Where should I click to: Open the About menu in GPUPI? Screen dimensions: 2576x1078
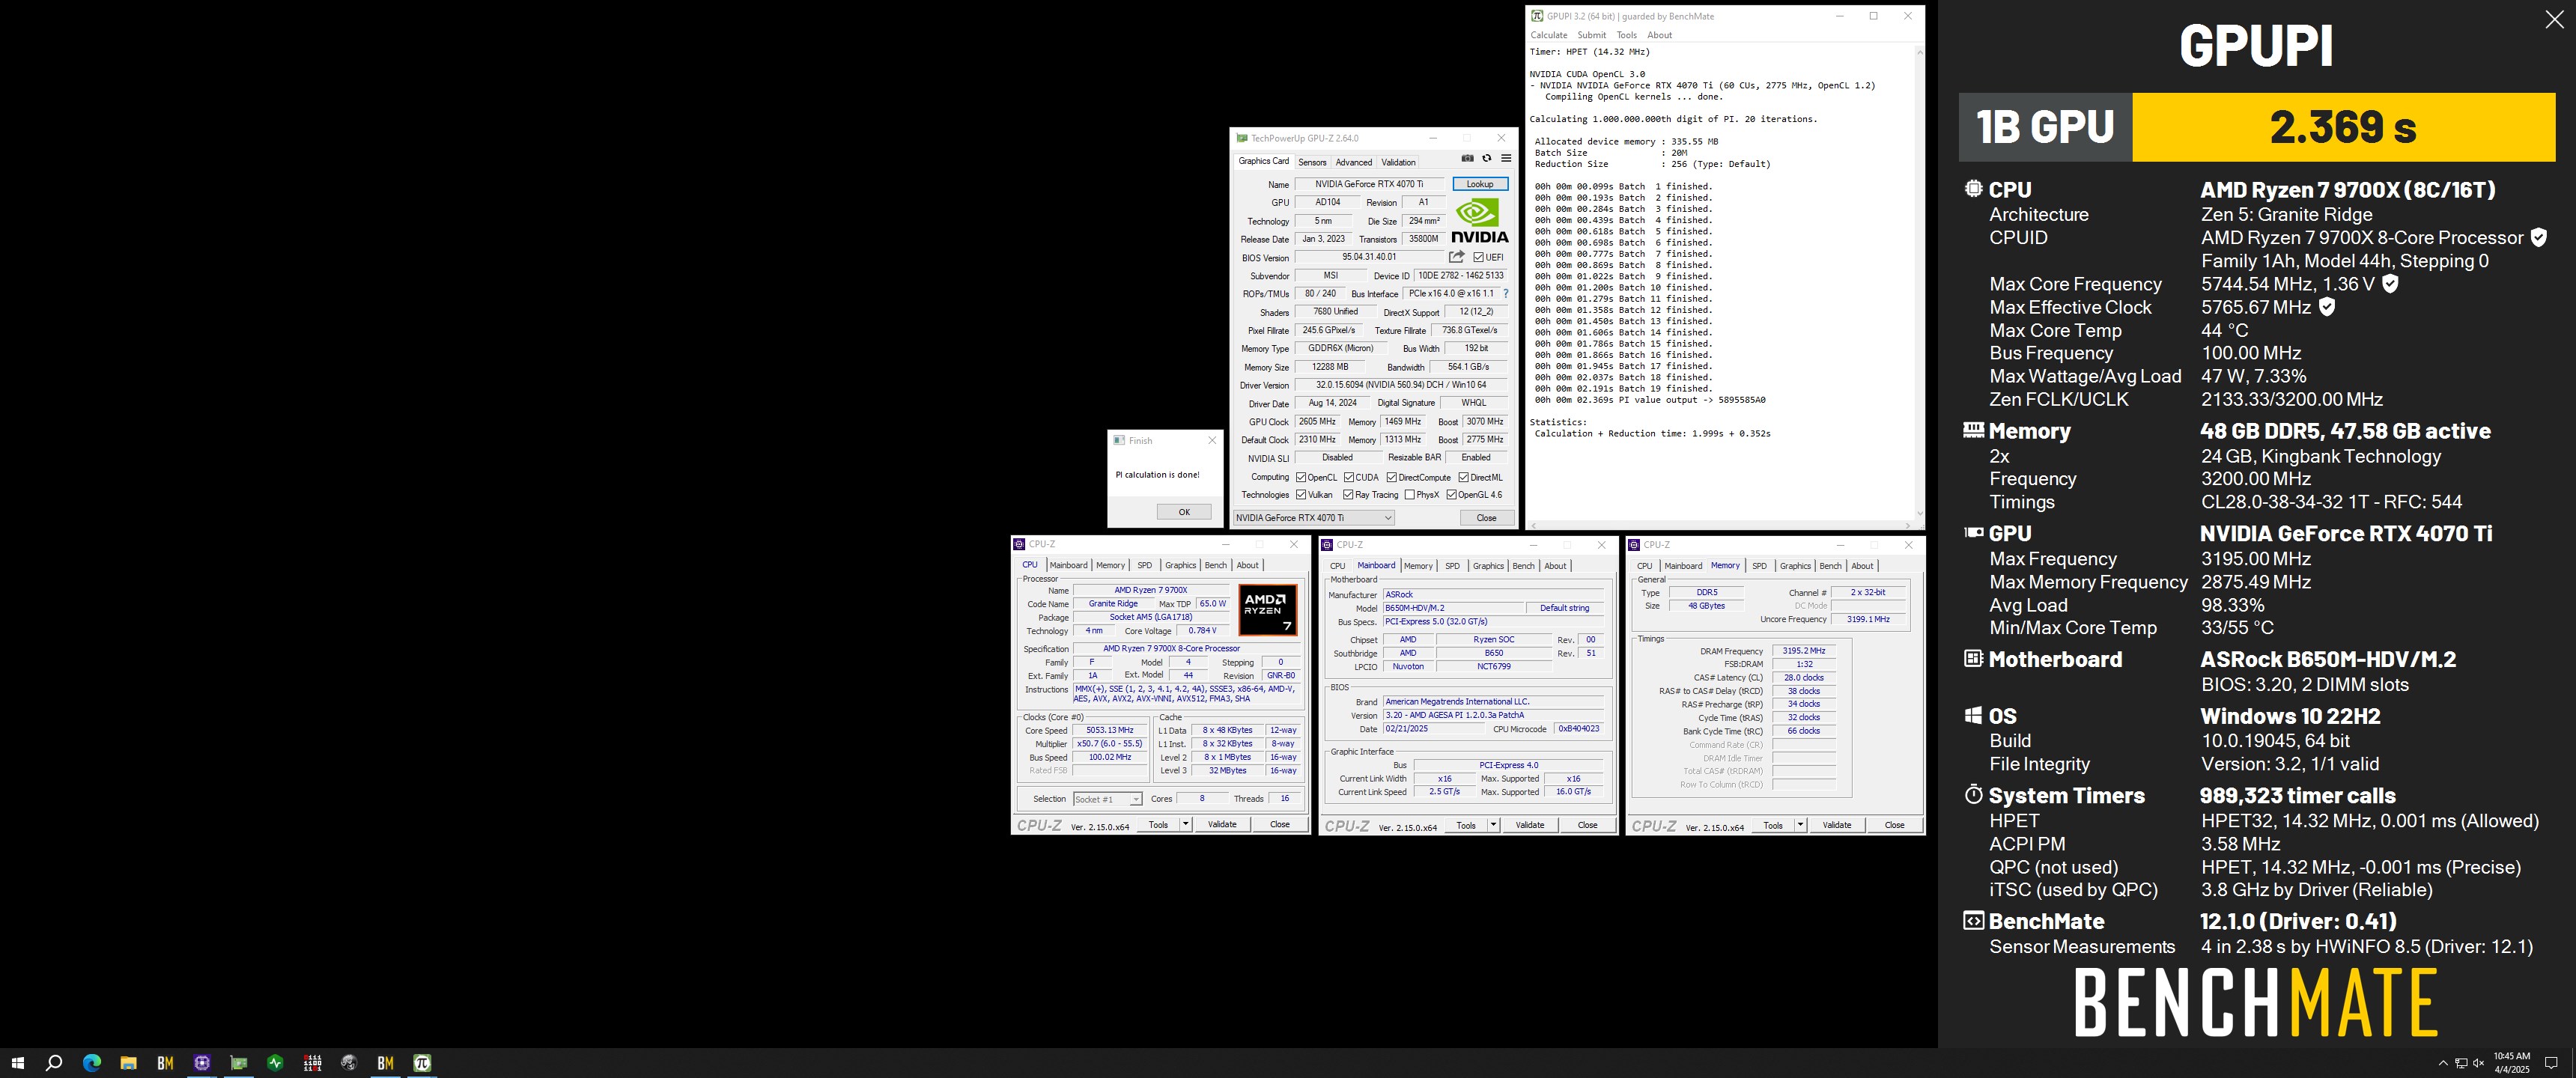[x=1659, y=35]
